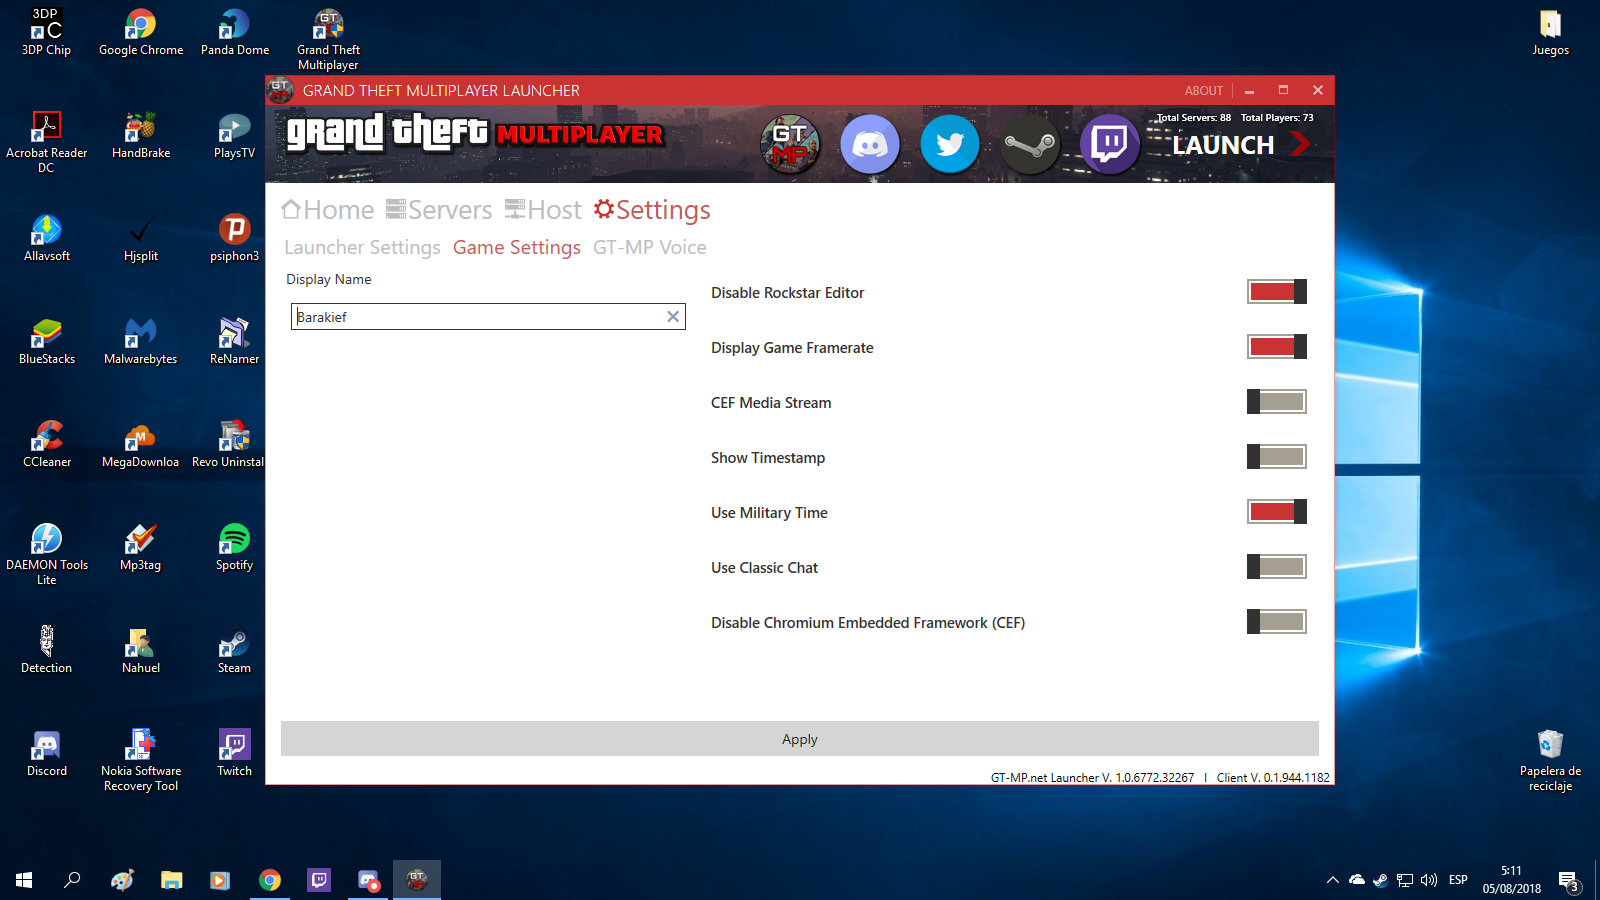Viewport: 1600px width, 900px height.
Task: Select the BlueStacks desktop icon
Action: tap(47, 342)
